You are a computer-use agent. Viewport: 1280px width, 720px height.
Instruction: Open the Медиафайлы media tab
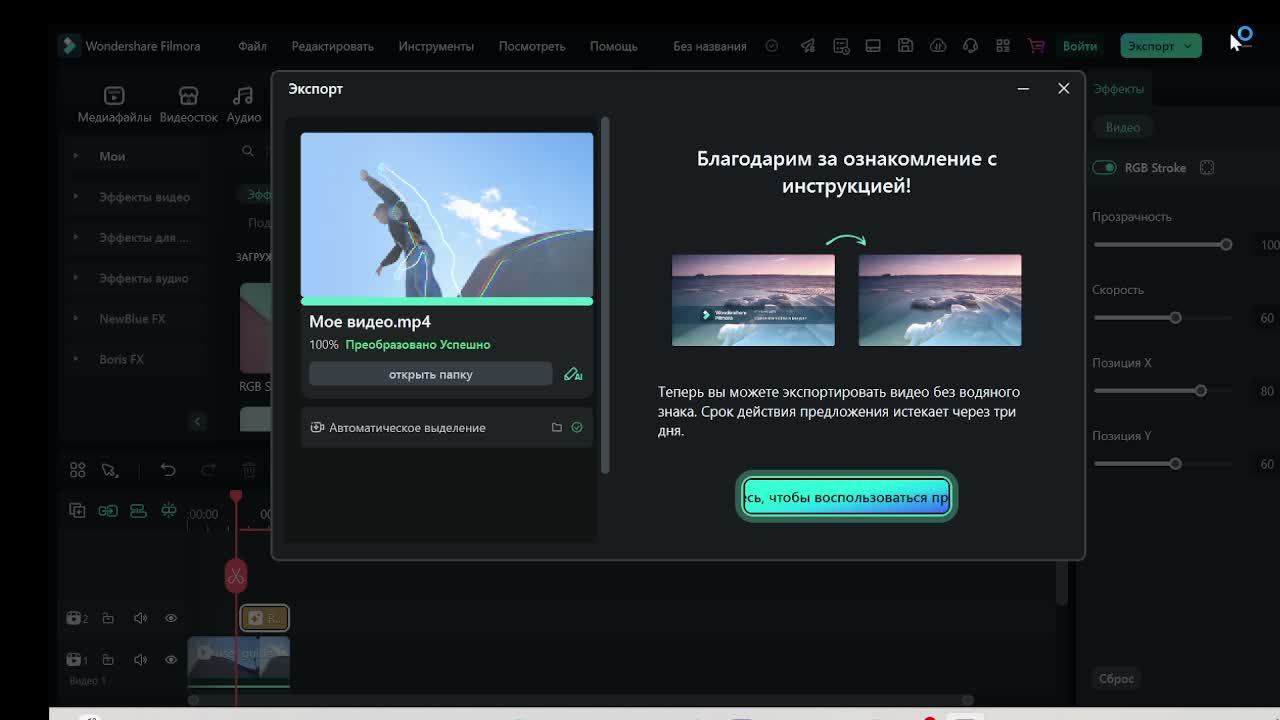(x=114, y=104)
